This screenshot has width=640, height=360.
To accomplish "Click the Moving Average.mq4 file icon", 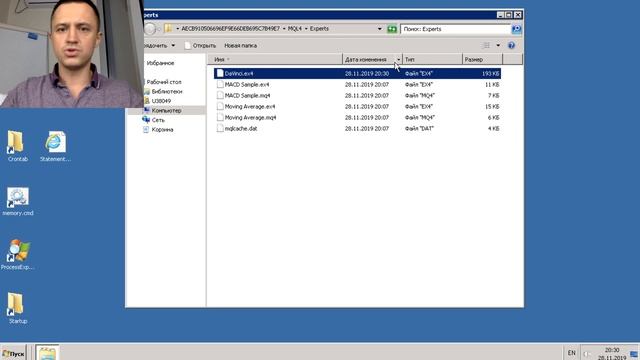I will tap(220, 118).
